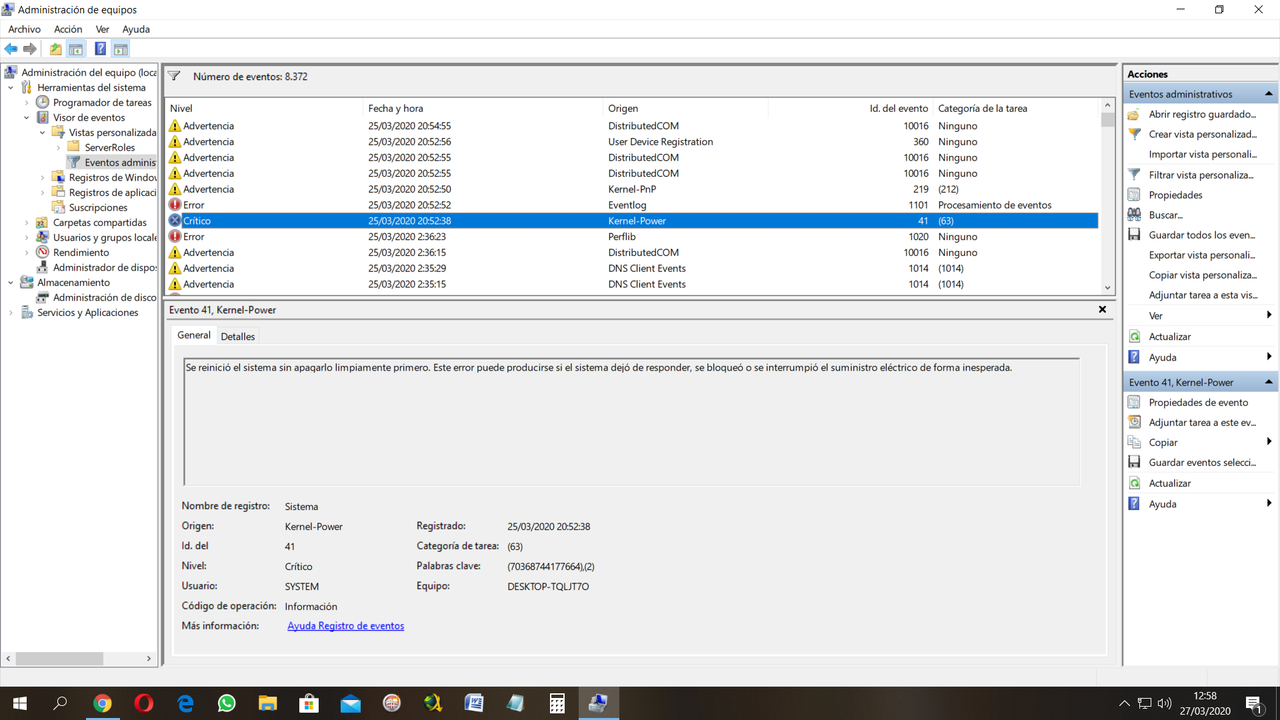Sort by Fecha y hora column
The image size is (1280, 720).
pyautogui.click(x=395, y=108)
